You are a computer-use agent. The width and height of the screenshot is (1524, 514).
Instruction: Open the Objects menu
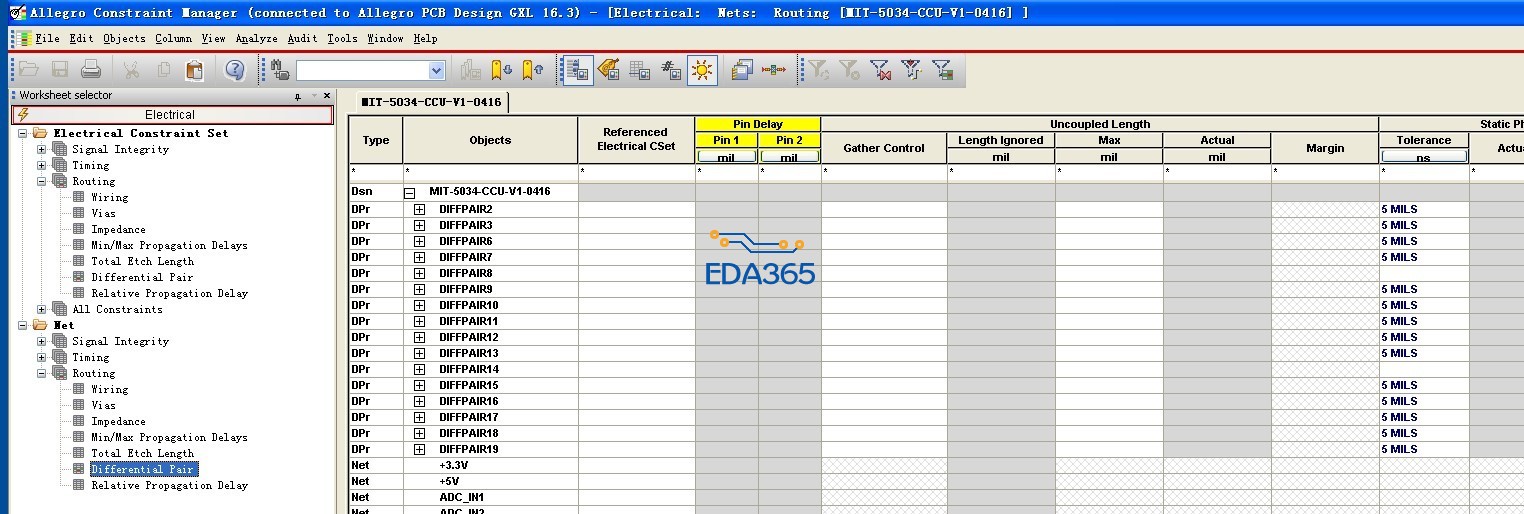coord(124,38)
